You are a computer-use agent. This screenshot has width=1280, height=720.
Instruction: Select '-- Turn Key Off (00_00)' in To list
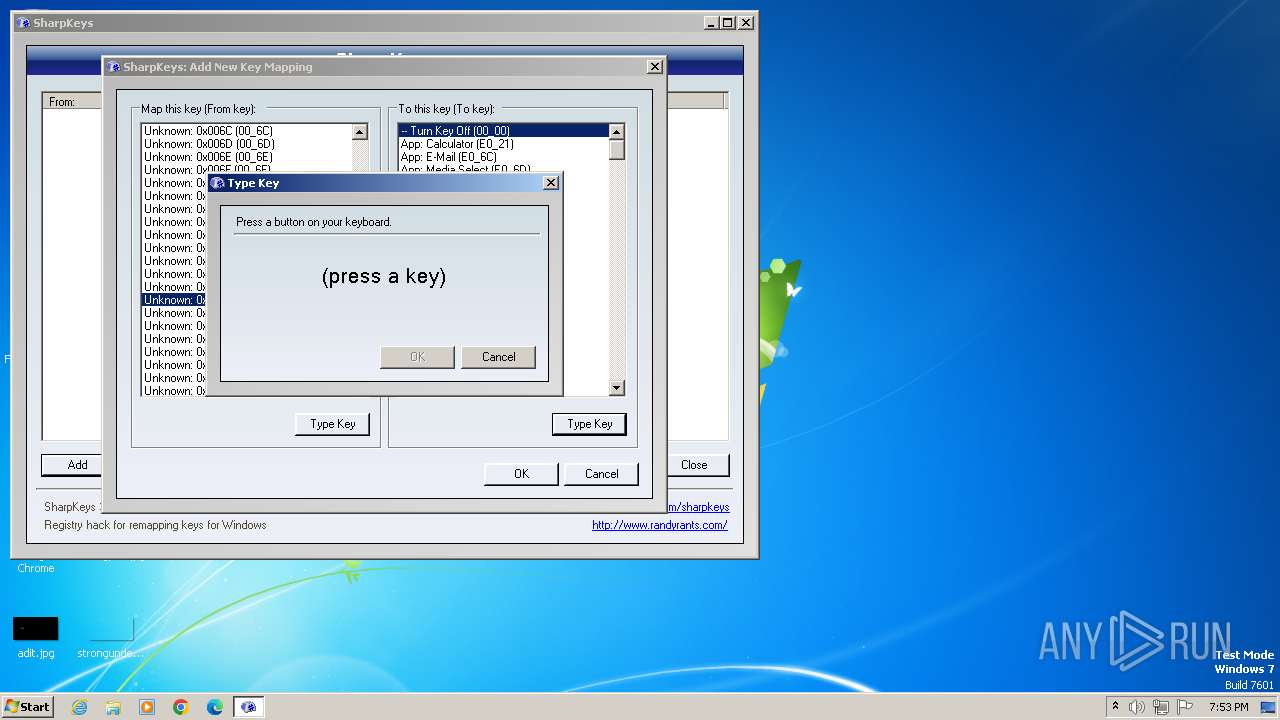pos(503,131)
